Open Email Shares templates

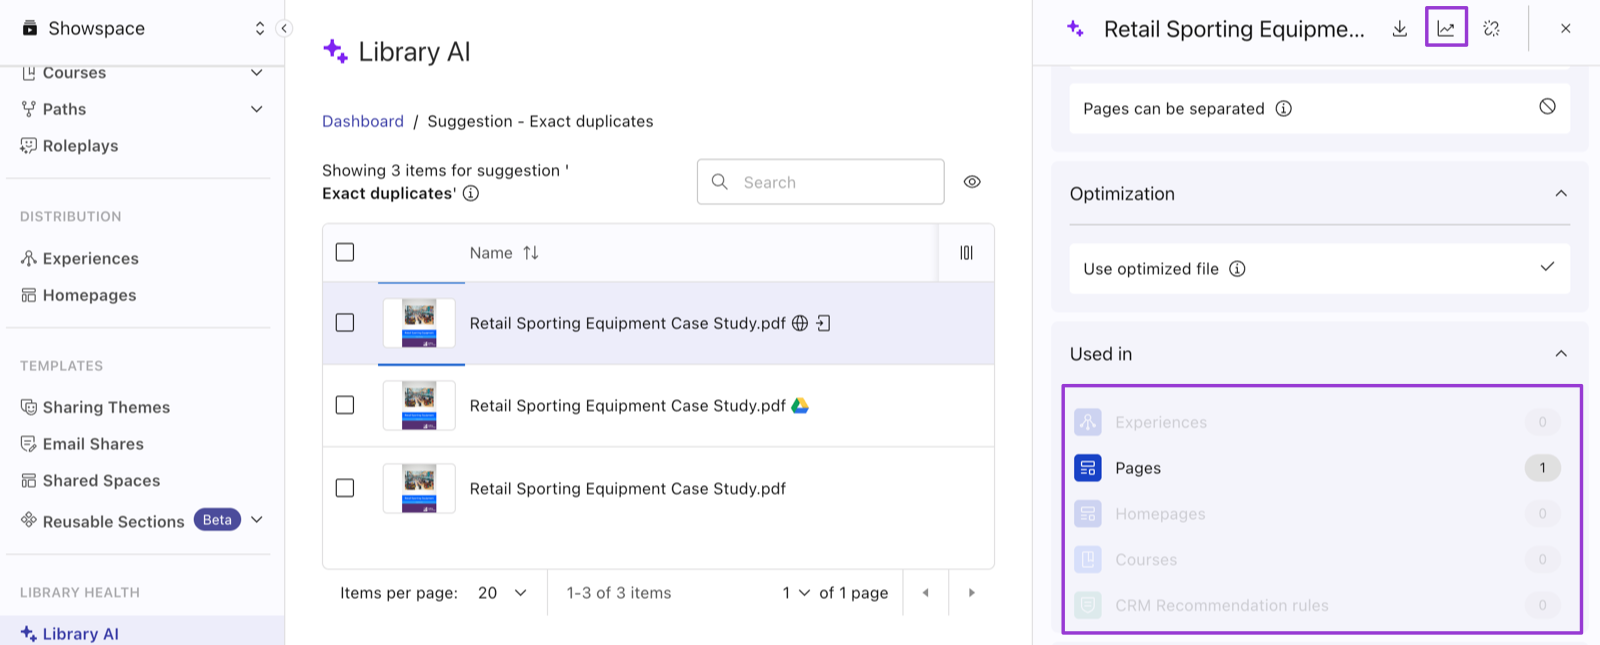[82, 444]
